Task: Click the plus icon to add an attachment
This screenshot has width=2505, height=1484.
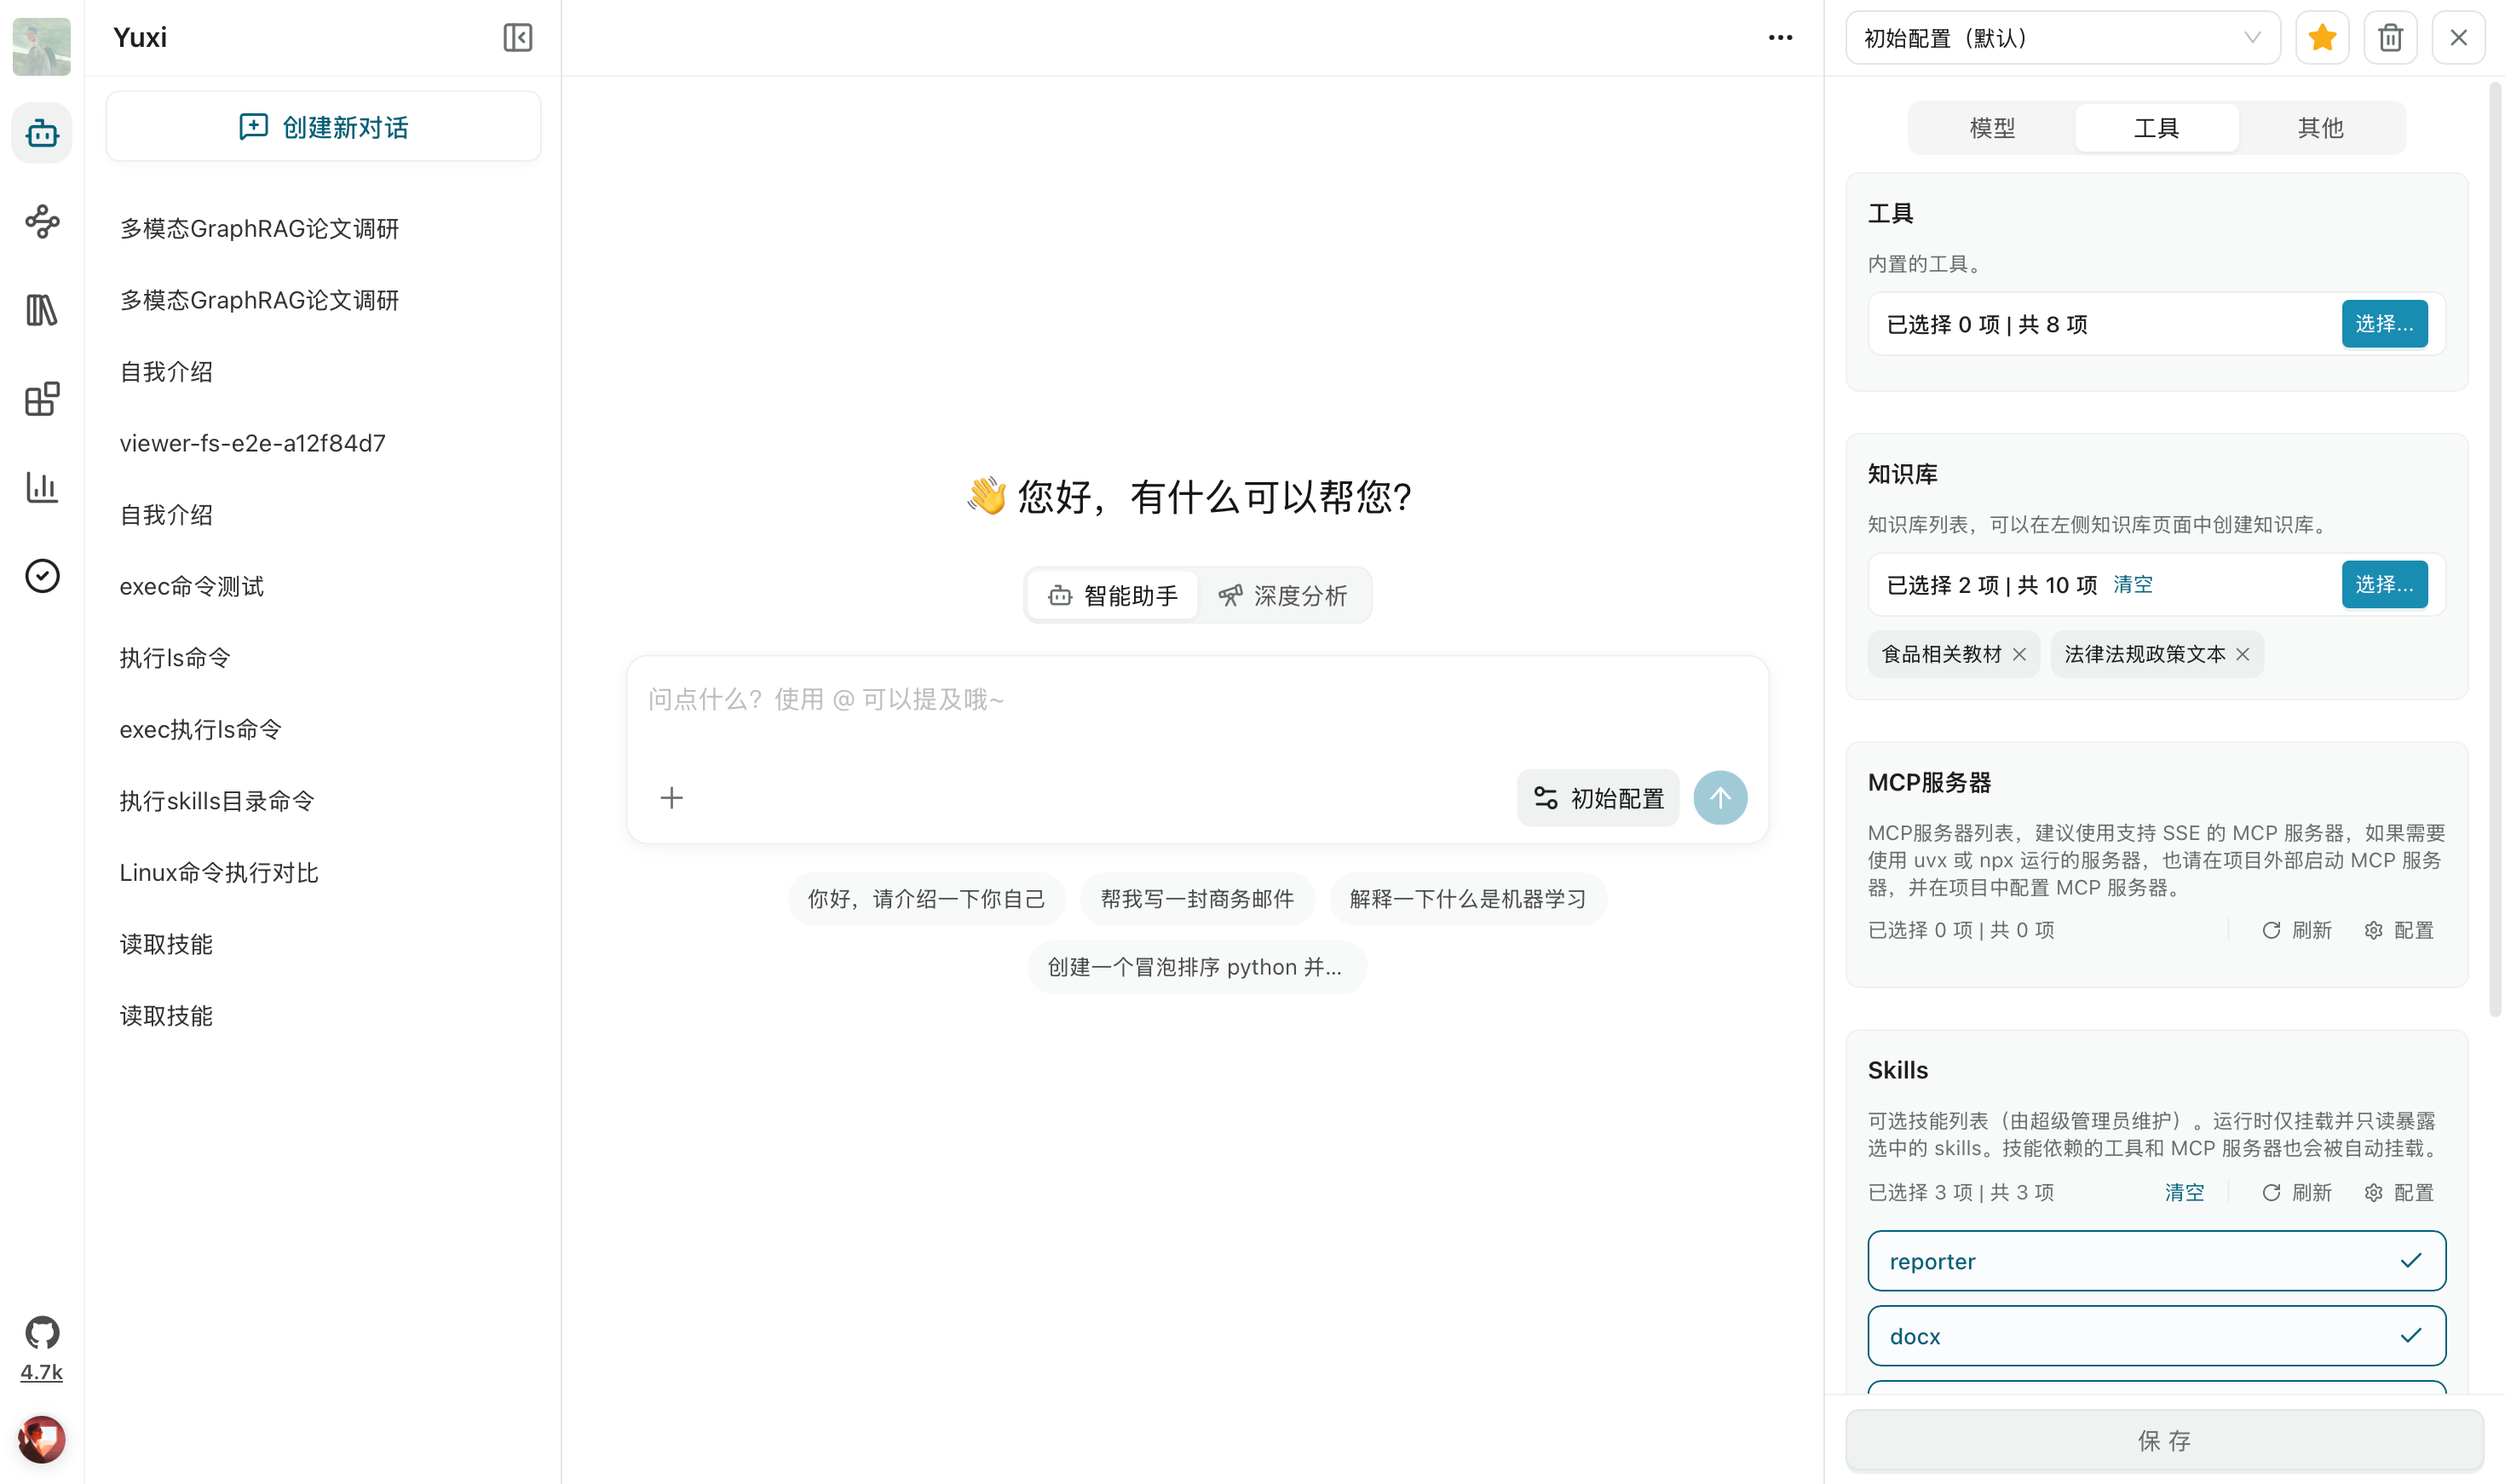Action: [672, 797]
